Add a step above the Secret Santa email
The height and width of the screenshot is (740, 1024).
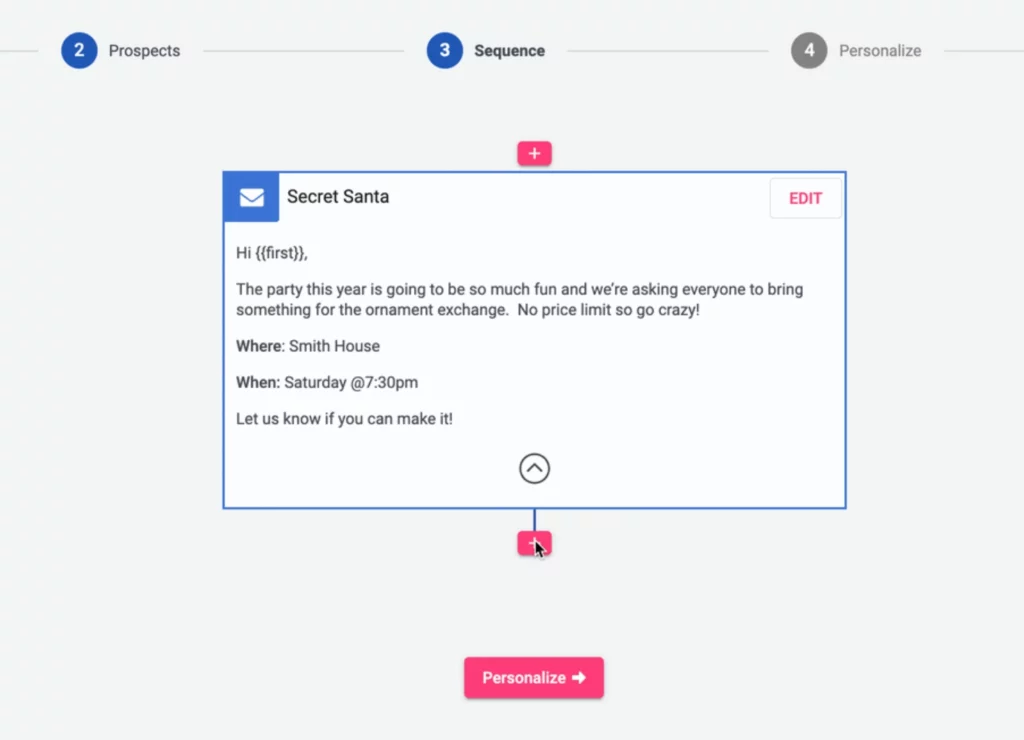pyautogui.click(x=534, y=153)
